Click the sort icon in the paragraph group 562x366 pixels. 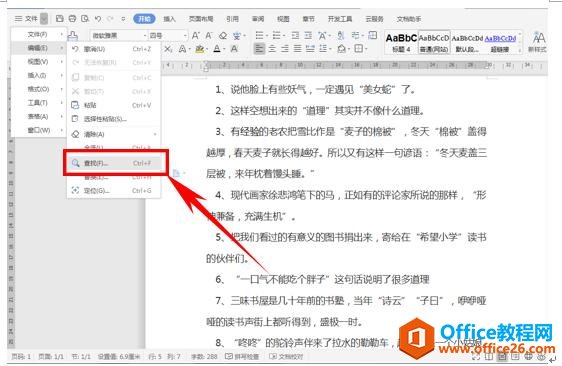(341, 35)
